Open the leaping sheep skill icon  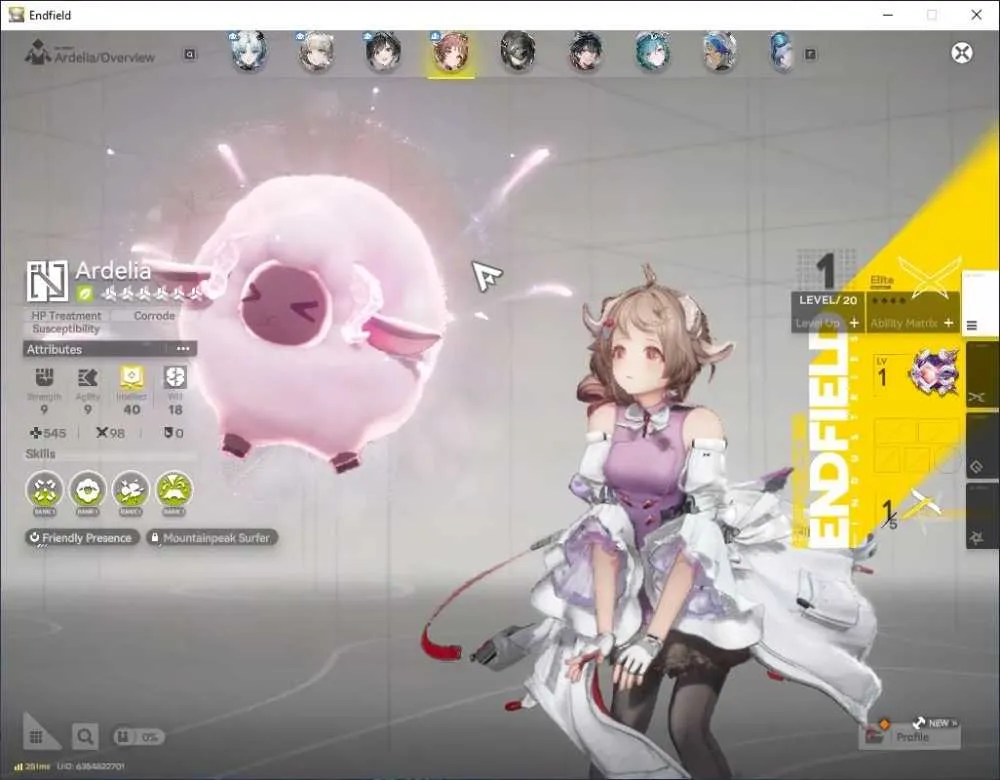131,490
